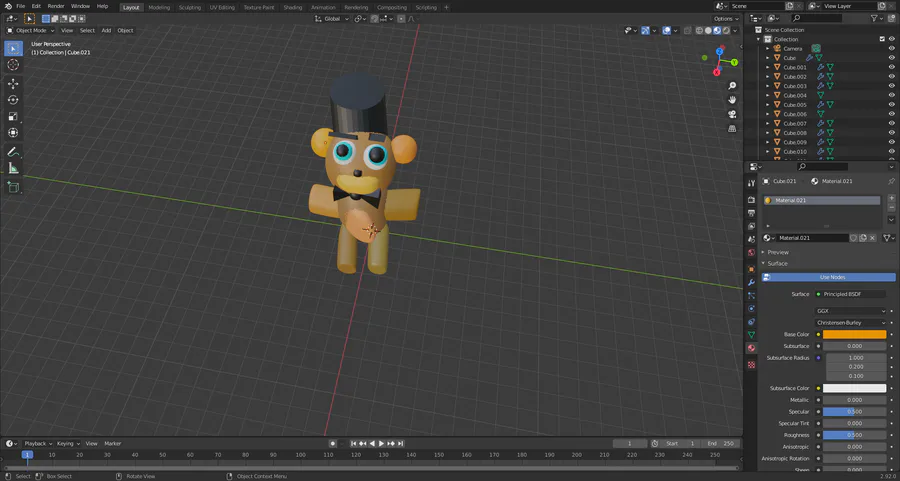Image resolution: width=900 pixels, height=481 pixels.
Task: Click the white Subsurface Color swatch
Action: tap(855, 389)
